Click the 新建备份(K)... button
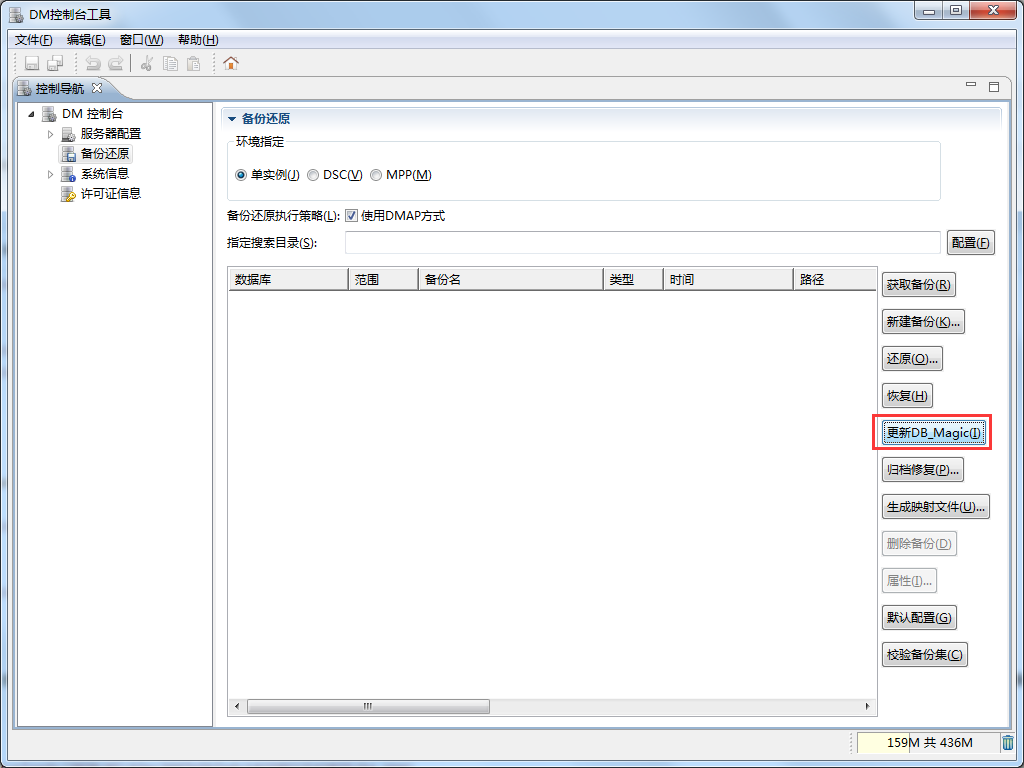Screen dimensions: 1024x768 click(923, 321)
